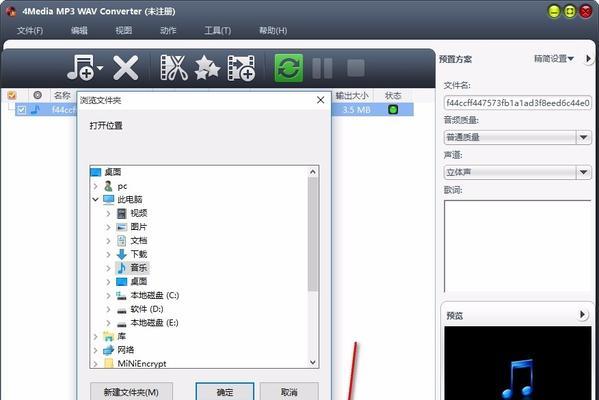Click the 输出大小 column header

(x=352, y=96)
